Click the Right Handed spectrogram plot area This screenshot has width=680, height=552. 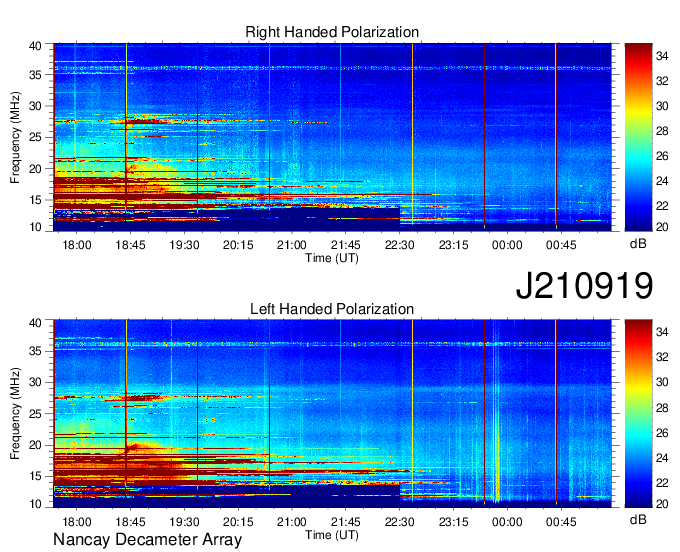click(x=332, y=137)
